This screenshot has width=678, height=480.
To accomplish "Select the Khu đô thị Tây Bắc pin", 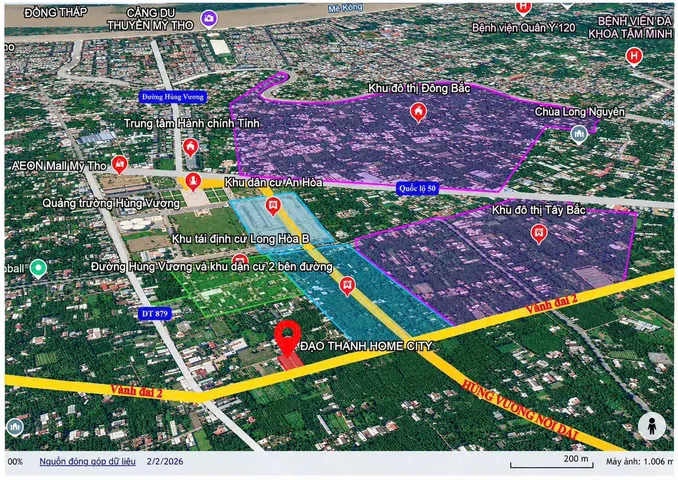I will (539, 234).
